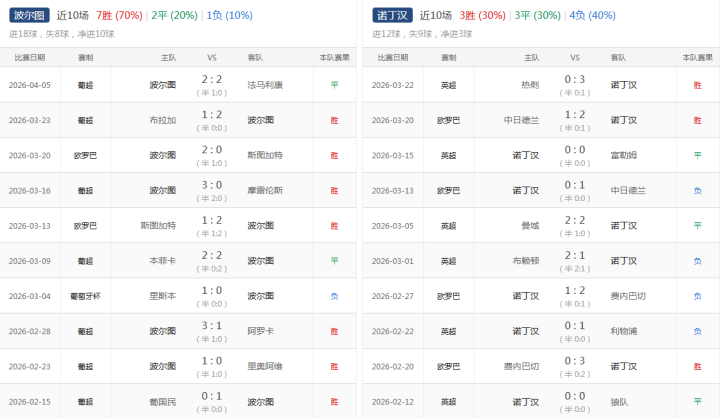Click away team 狼队
This screenshot has width=720, height=419.
[x=619, y=402]
